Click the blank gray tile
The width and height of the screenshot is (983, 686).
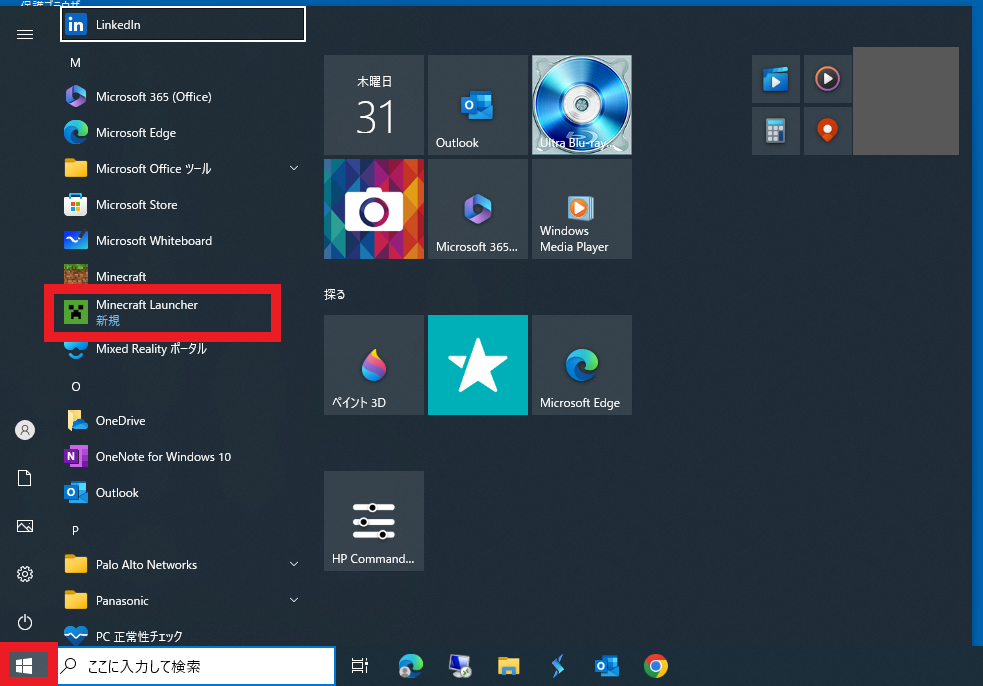tap(906, 101)
